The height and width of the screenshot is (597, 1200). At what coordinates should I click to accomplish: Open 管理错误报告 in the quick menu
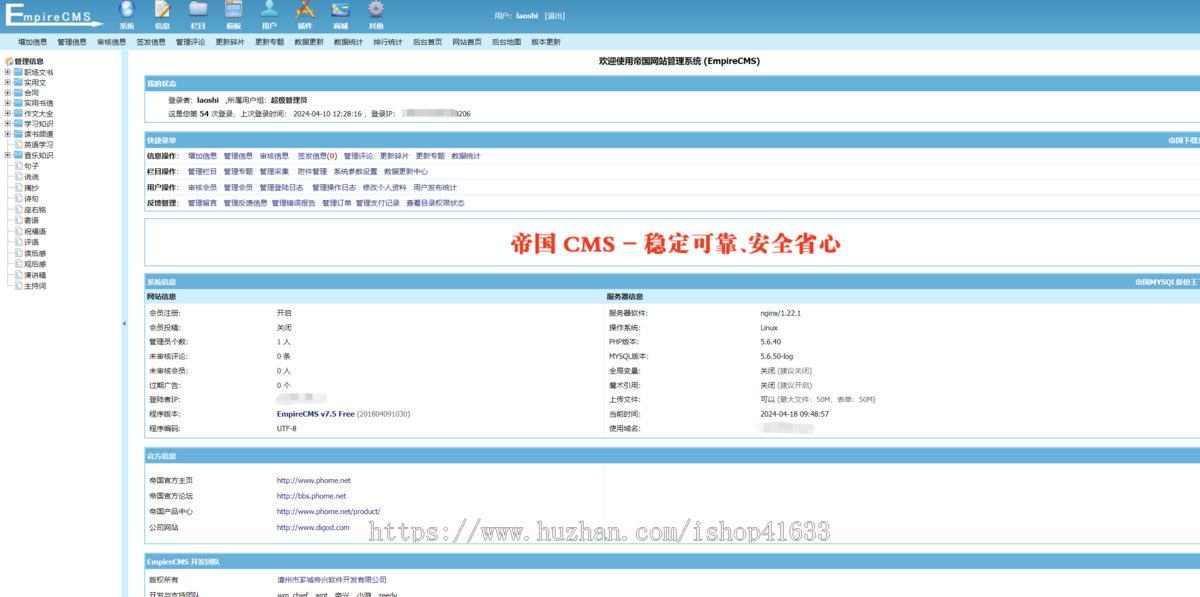point(294,203)
